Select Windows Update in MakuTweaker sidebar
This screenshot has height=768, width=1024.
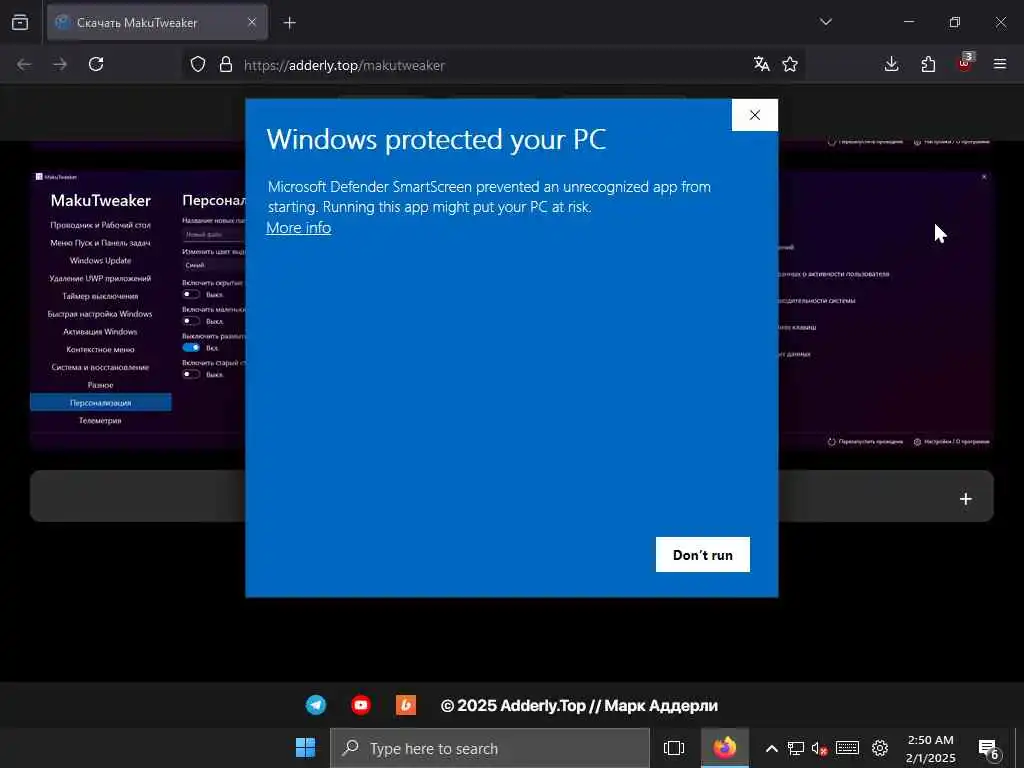[x=101, y=260]
